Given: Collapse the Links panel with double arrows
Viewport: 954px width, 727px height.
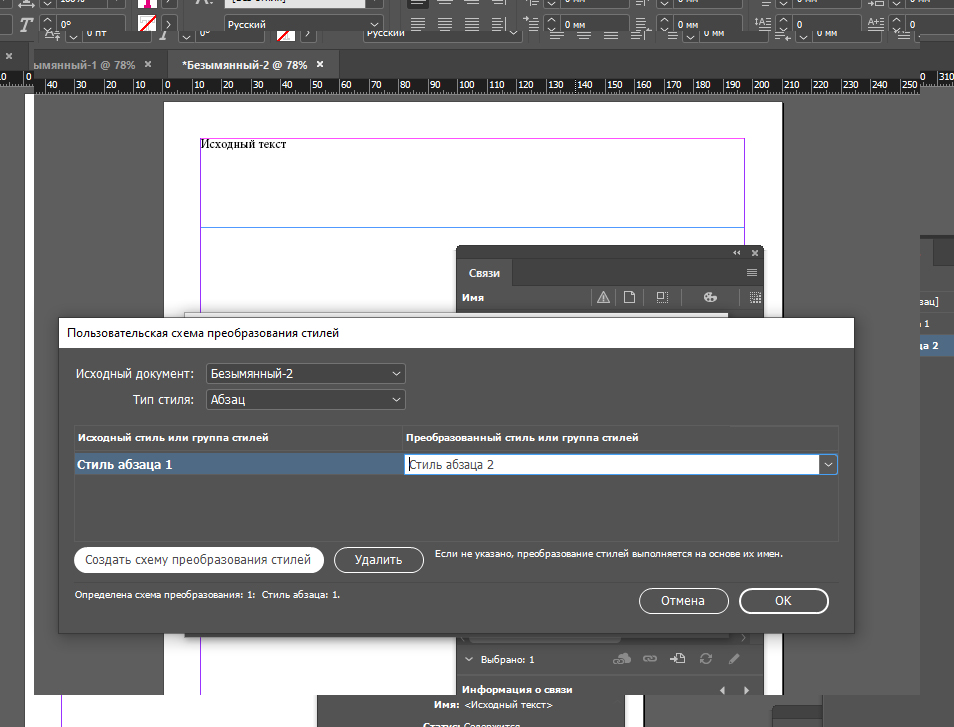Looking at the screenshot, I should 737,253.
